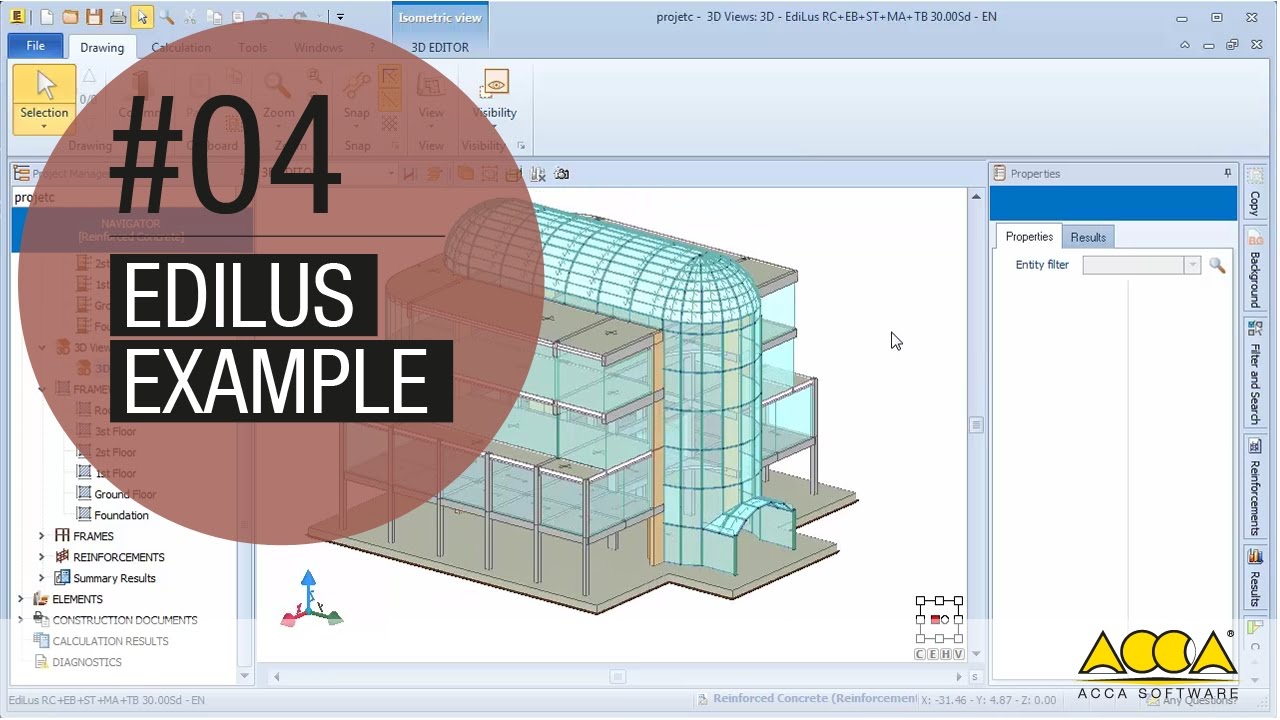This screenshot has width=1280, height=720.
Task: Click the 3D editor toolbar icon with X mark
Action: pyautogui.click(x=538, y=174)
